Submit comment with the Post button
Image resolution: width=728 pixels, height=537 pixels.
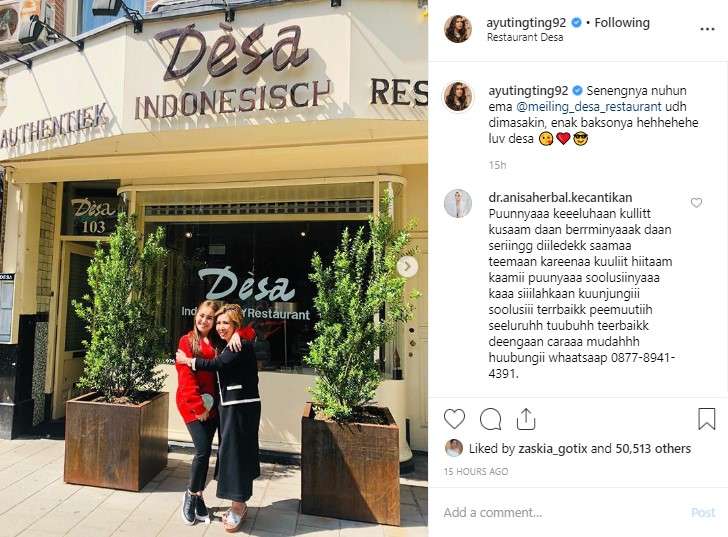pyautogui.click(x=703, y=512)
